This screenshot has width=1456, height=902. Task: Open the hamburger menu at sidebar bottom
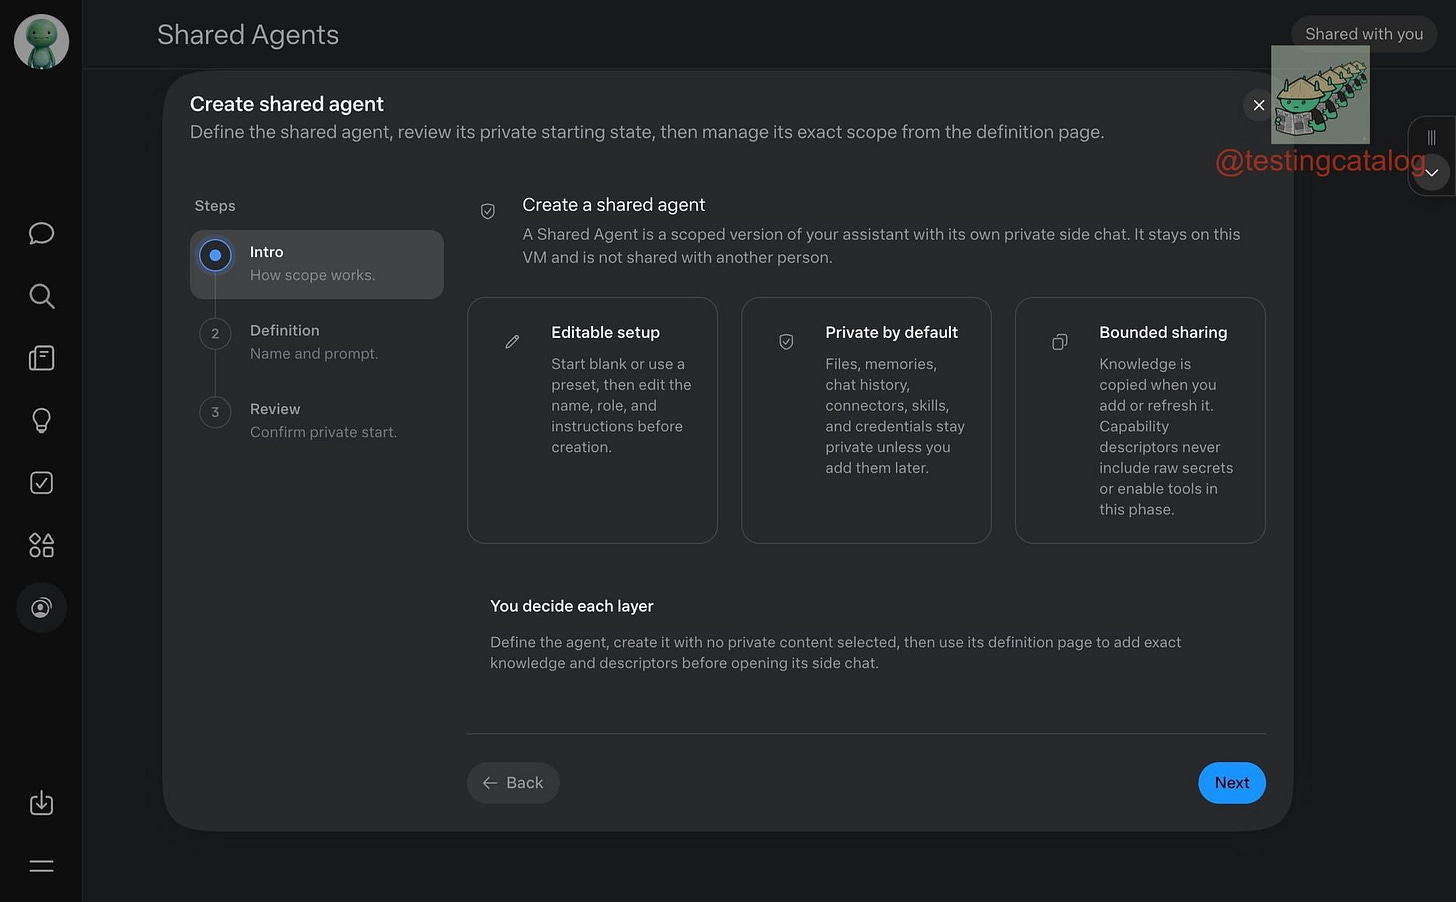coord(41,866)
